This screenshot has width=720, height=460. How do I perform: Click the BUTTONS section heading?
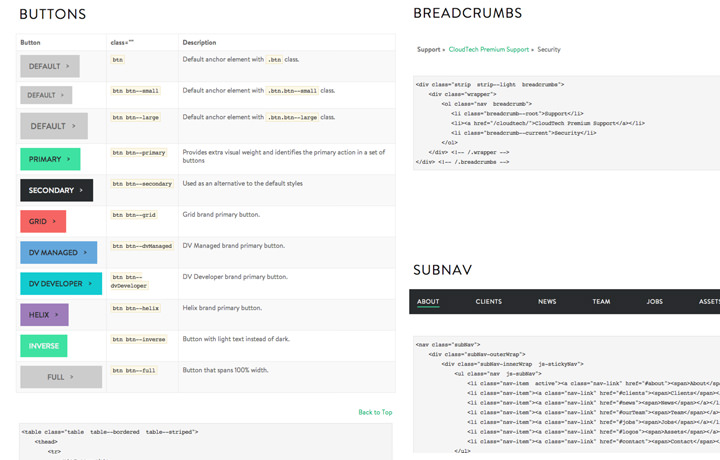(52, 14)
